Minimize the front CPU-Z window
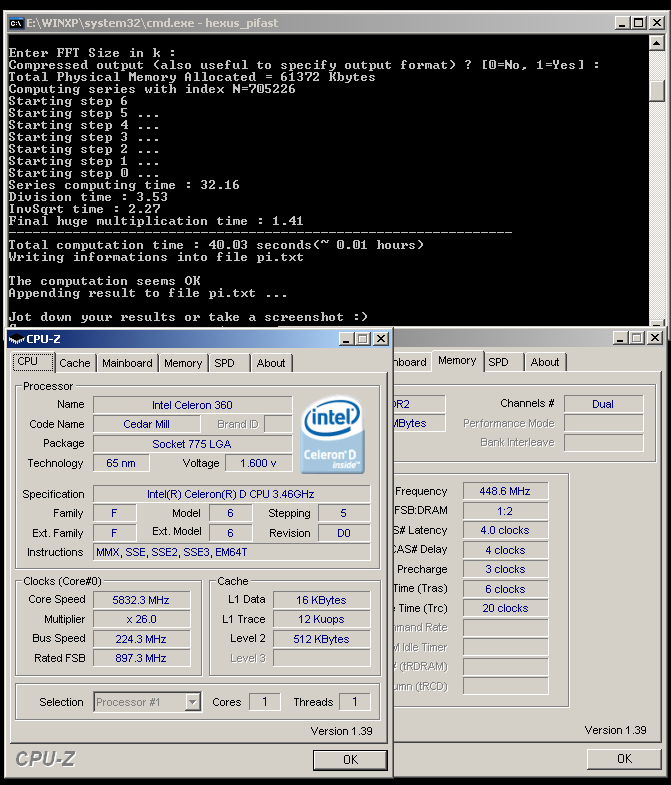 coord(346,339)
